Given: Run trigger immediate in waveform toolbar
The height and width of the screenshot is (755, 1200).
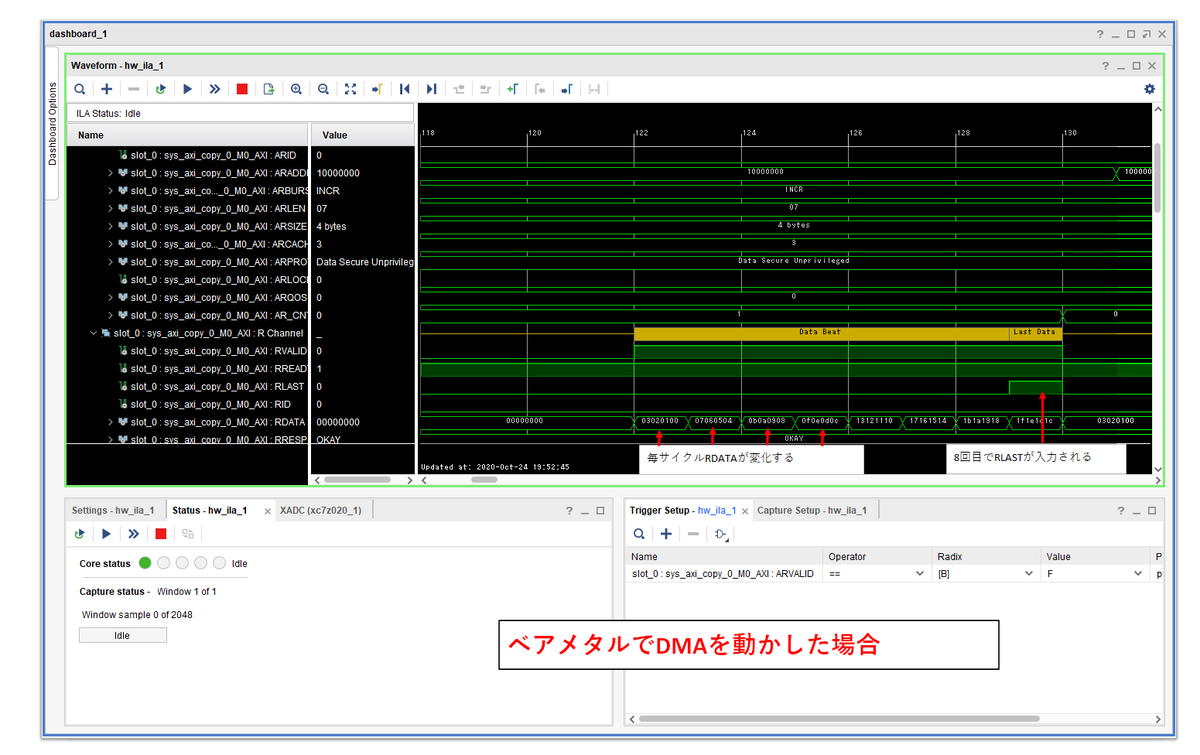Looking at the screenshot, I should (x=214, y=89).
